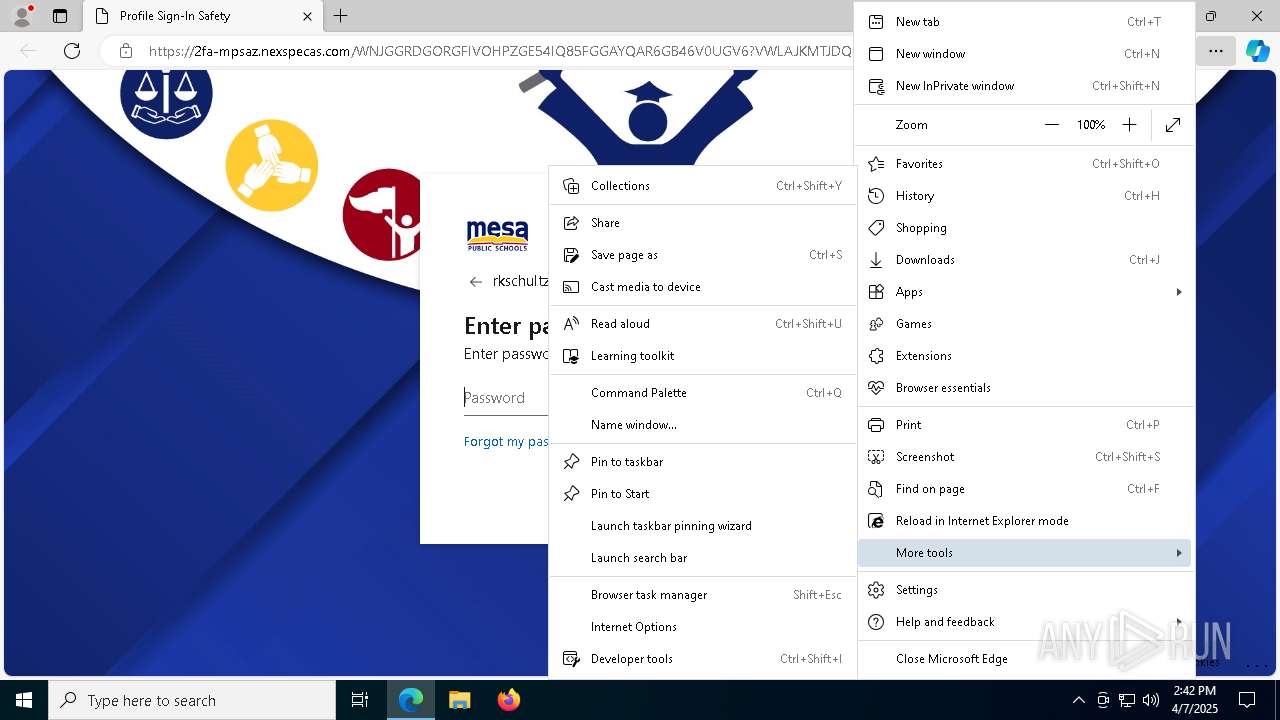
Task: Open Settings and more ellipsis button
Action: click(x=1215, y=51)
